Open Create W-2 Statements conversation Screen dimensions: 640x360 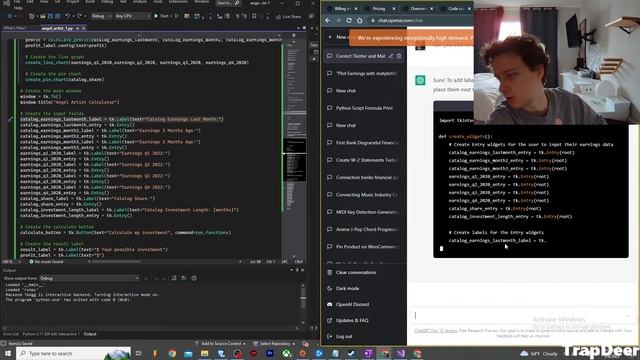tap(364, 160)
